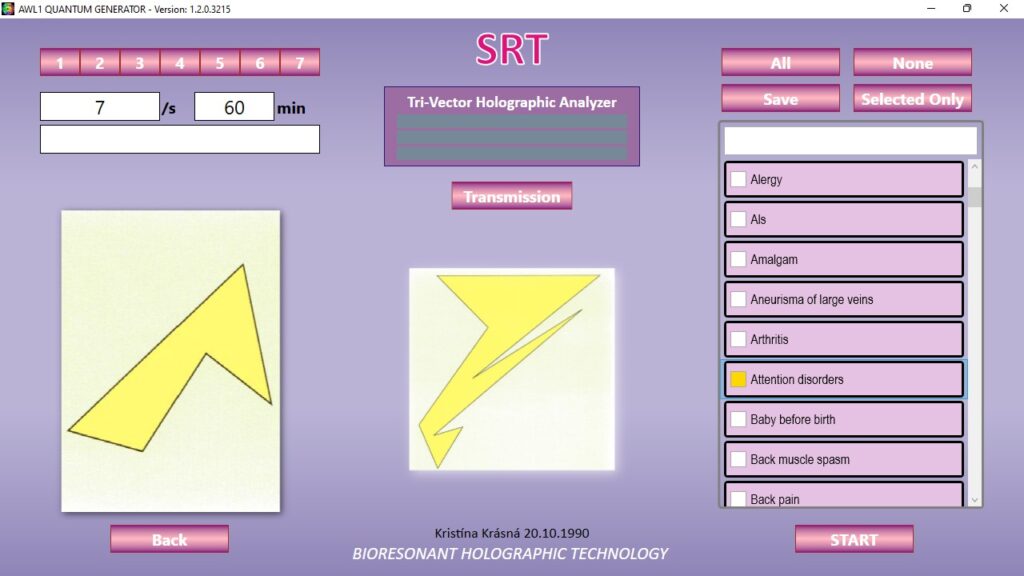Tick the Back muscle spasm checkbox
Image resolution: width=1024 pixels, height=576 pixels.
tap(738, 460)
